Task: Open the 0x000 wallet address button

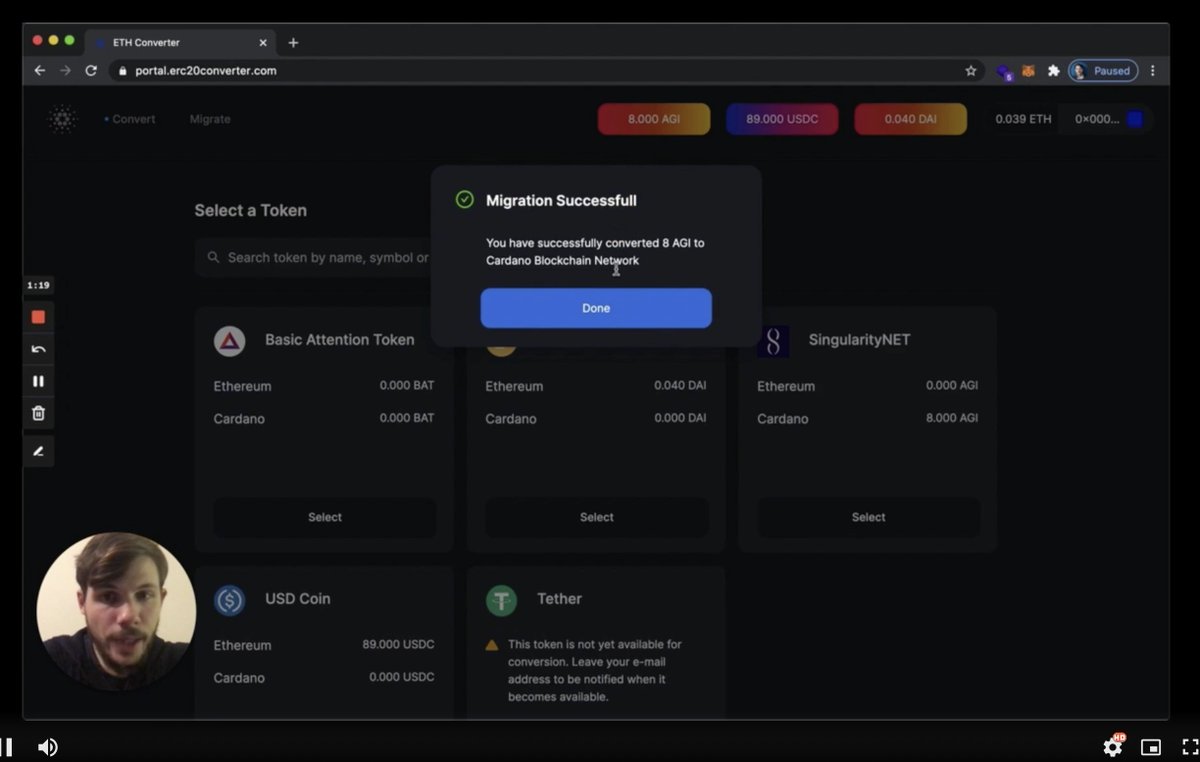Action: point(1107,119)
